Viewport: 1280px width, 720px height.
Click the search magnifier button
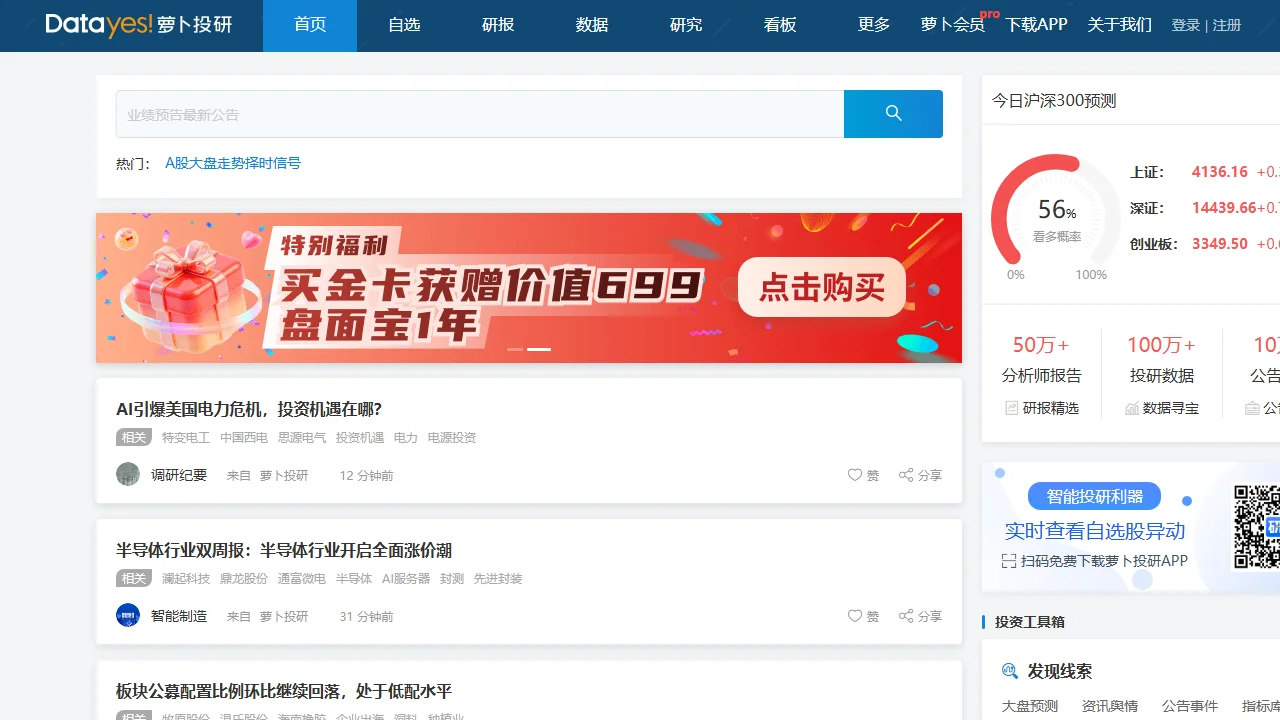(892, 113)
